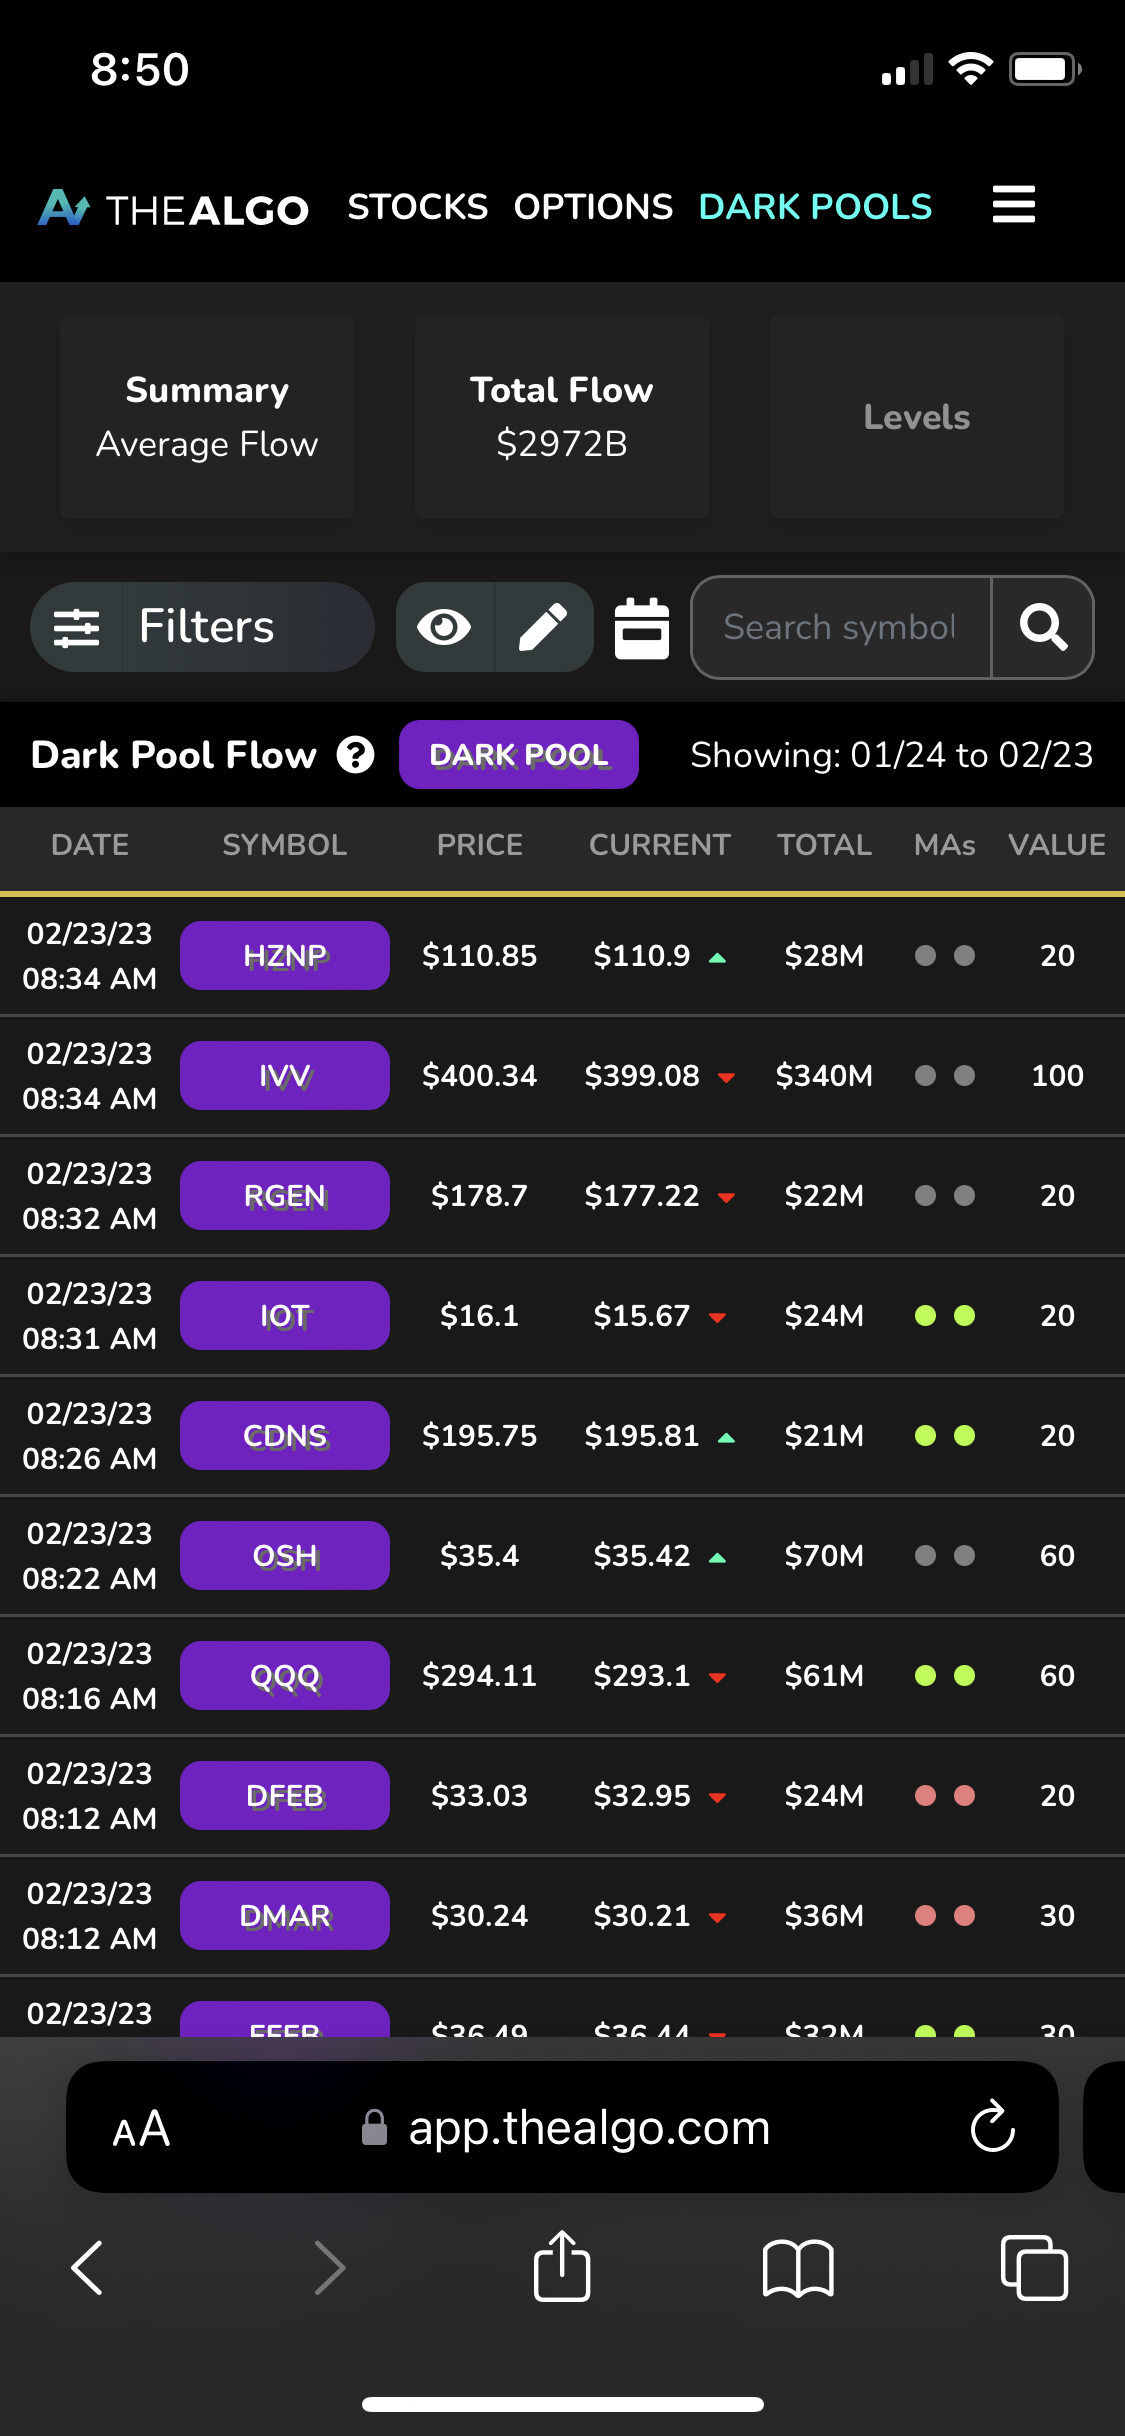1125x2436 pixels.
Task: Go back using Safari's back arrow
Action: [x=88, y=2267]
